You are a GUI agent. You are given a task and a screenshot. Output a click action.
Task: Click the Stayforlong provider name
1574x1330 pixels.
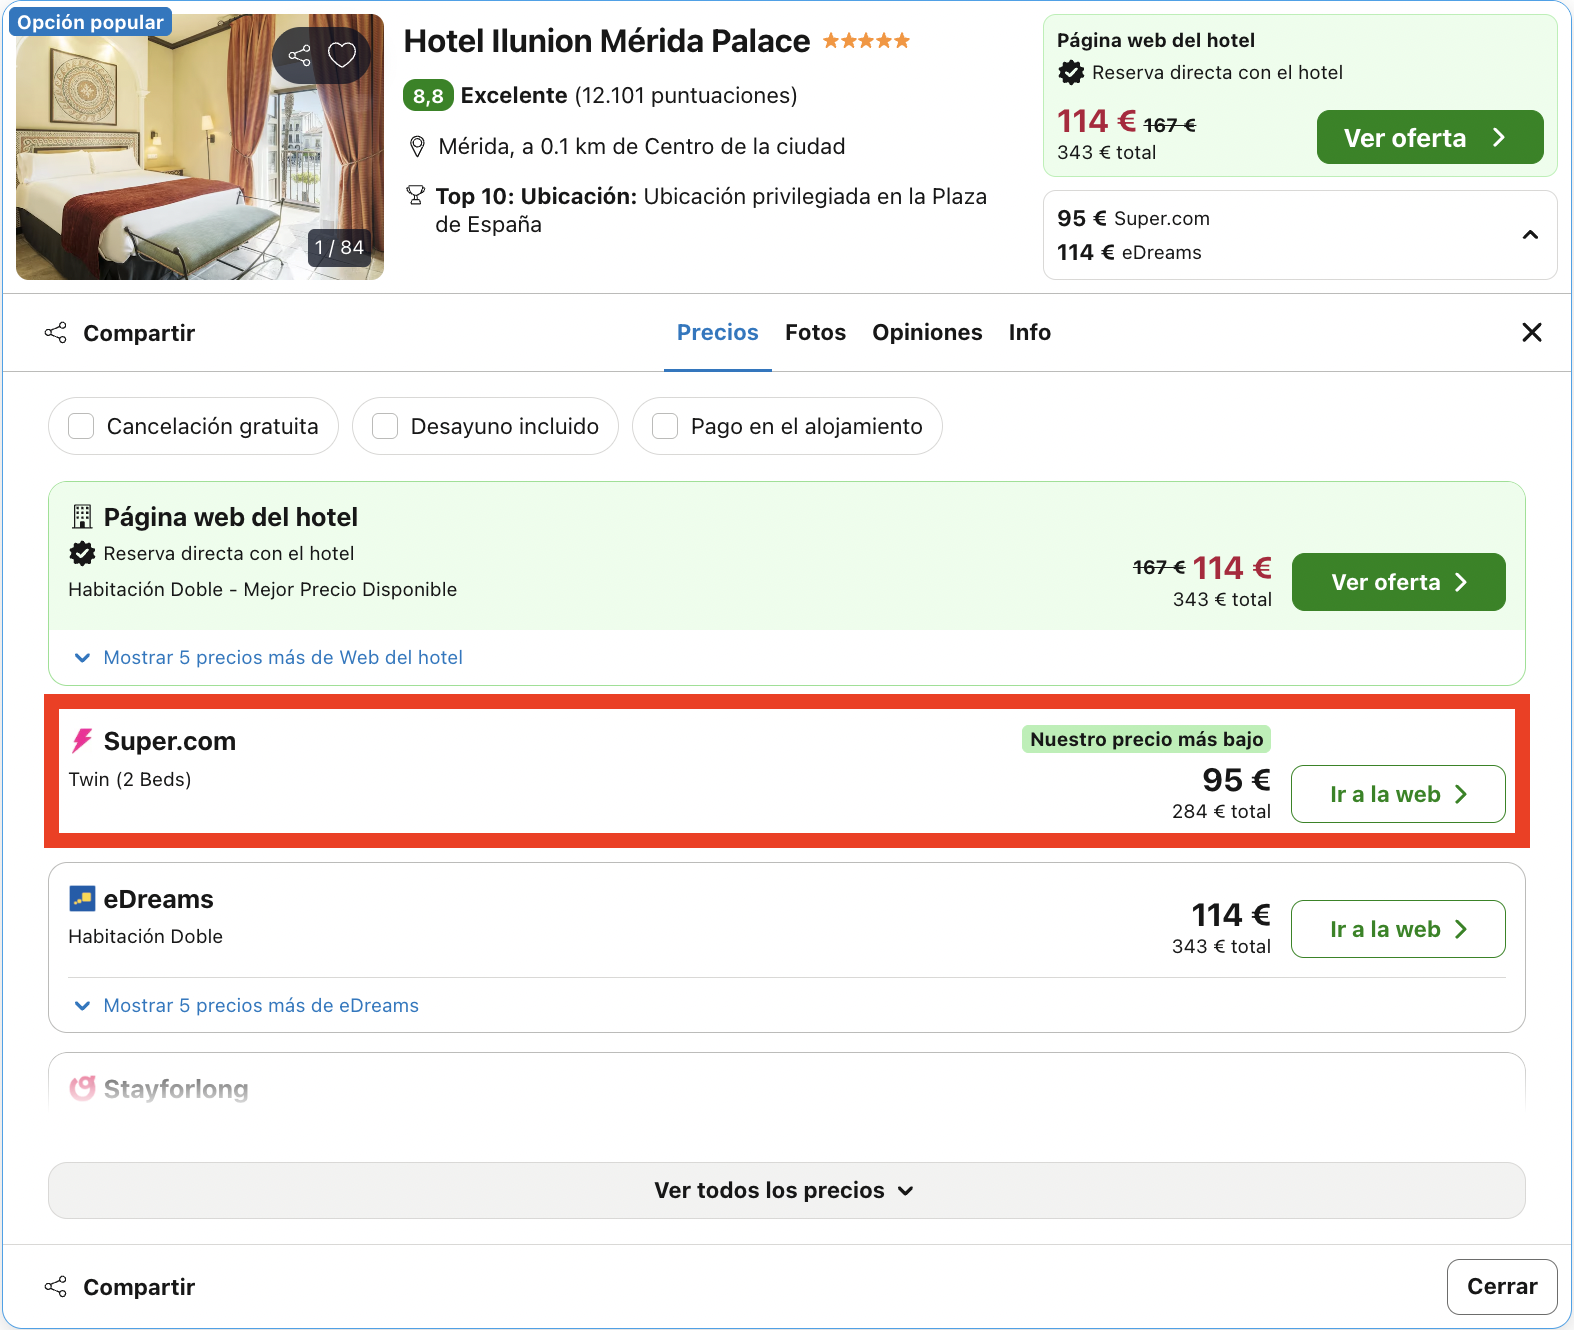(x=176, y=1089)
